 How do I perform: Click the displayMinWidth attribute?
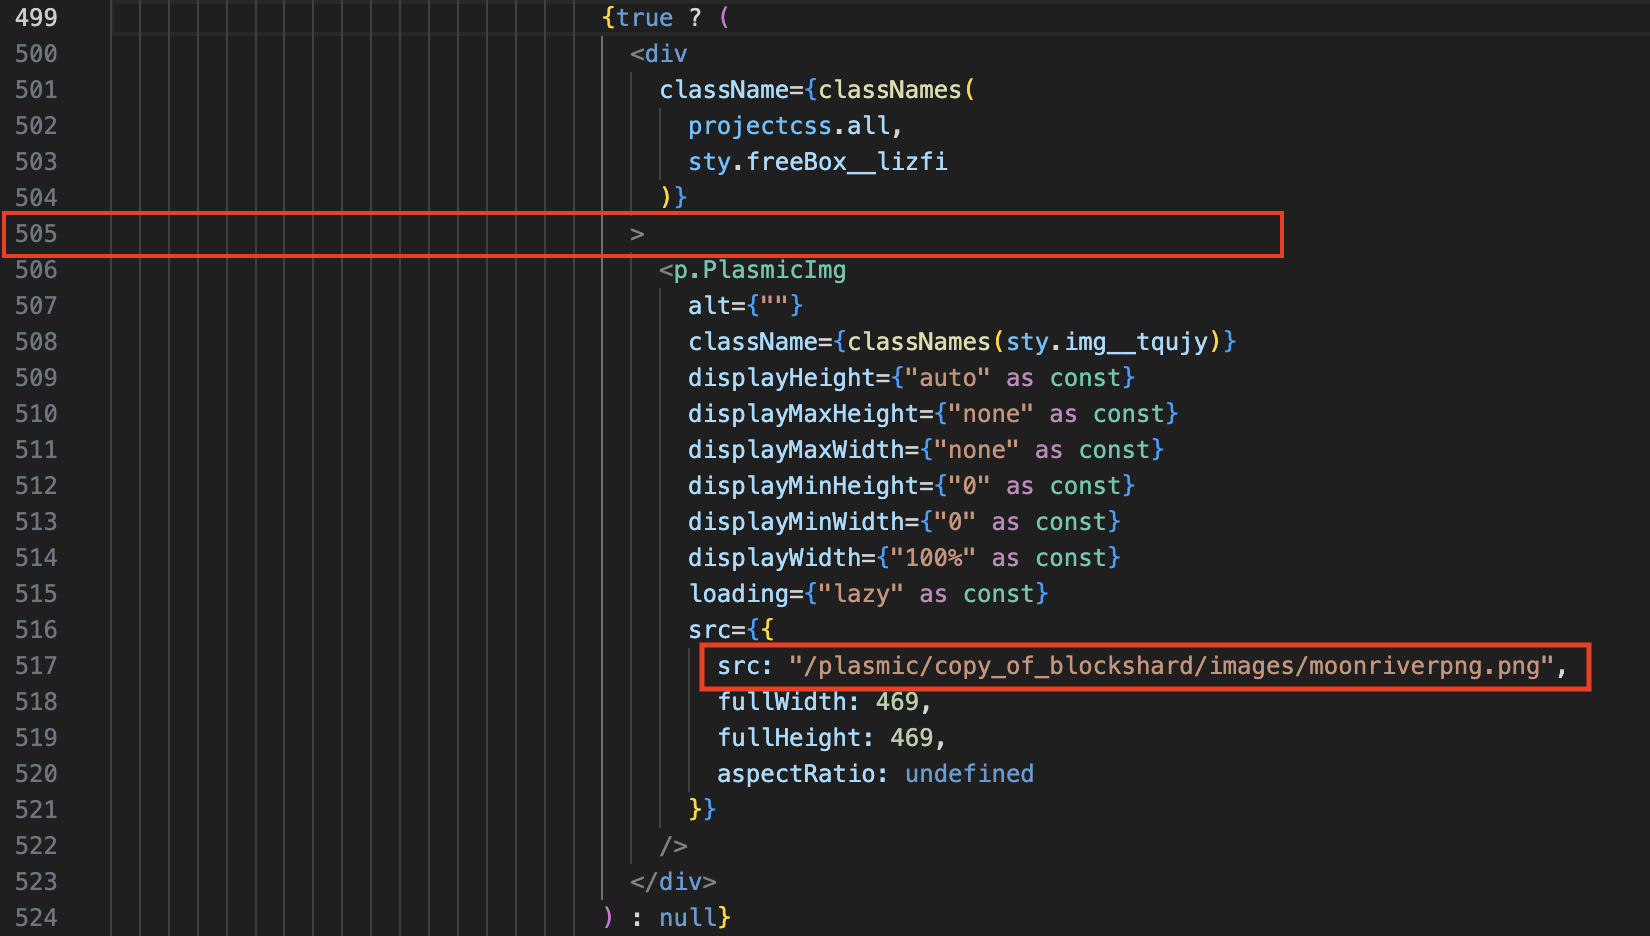[795, 522]
